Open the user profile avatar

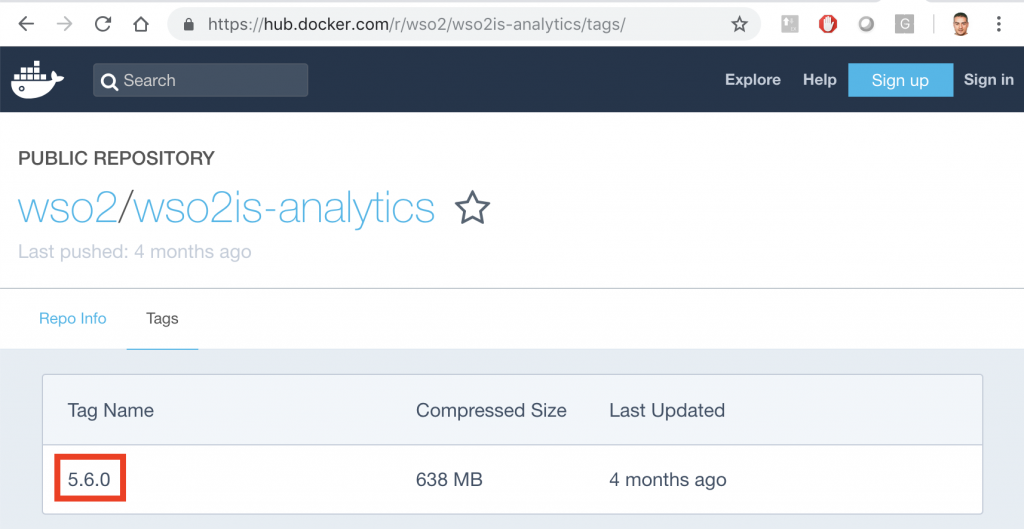(960, 24)
